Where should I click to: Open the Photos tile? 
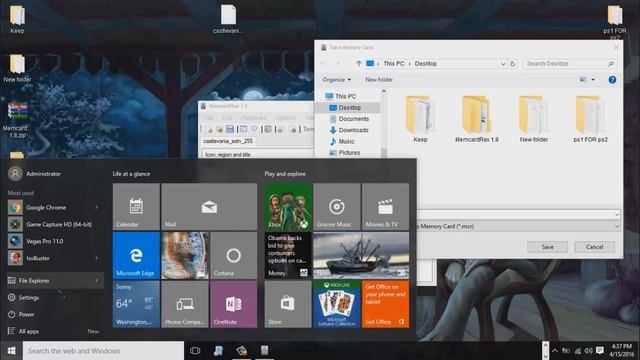[185, 256]
